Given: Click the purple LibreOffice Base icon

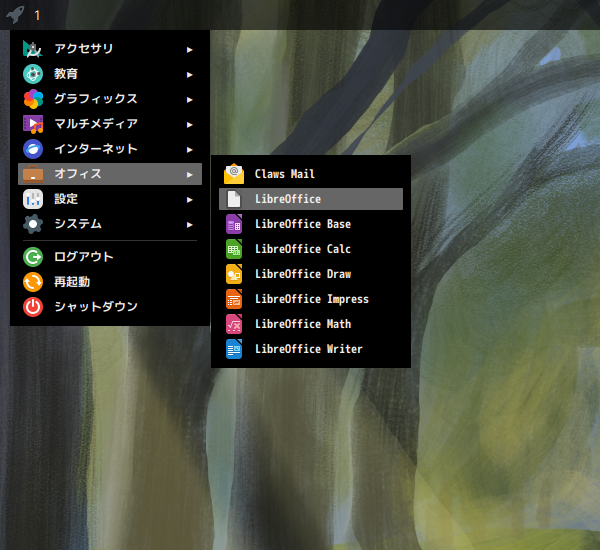Looking at the screenshot, I should 234,224.
